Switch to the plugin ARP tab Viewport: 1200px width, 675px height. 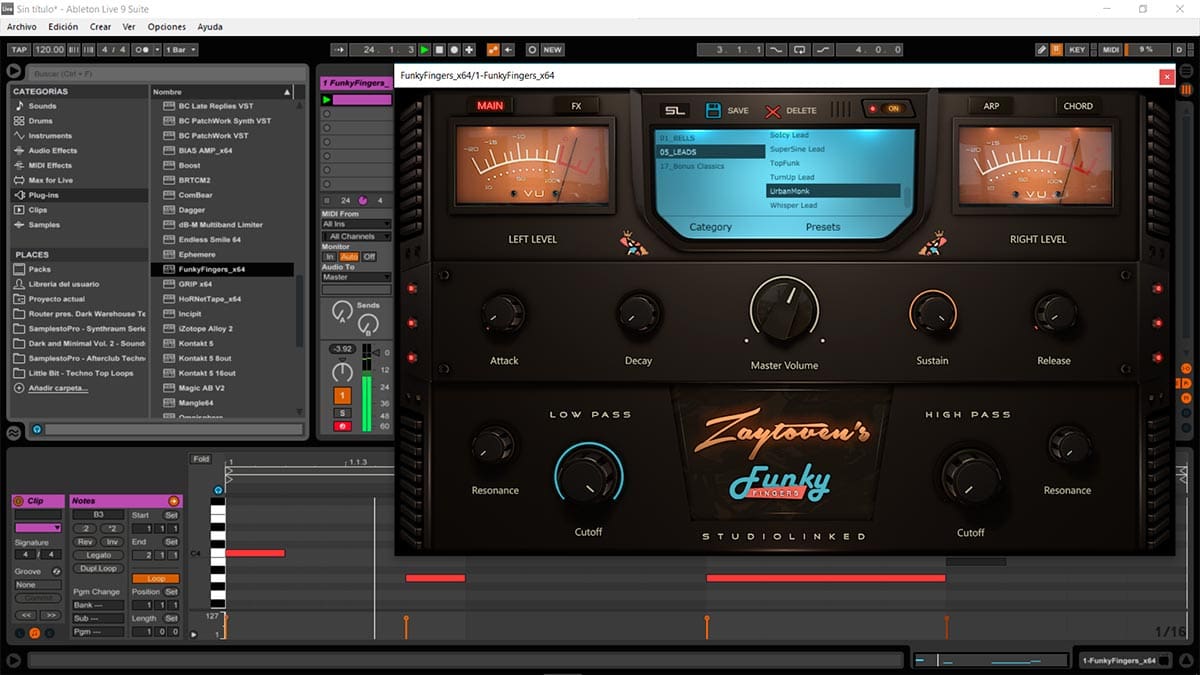pyautogui.click(x=991, y=106)
